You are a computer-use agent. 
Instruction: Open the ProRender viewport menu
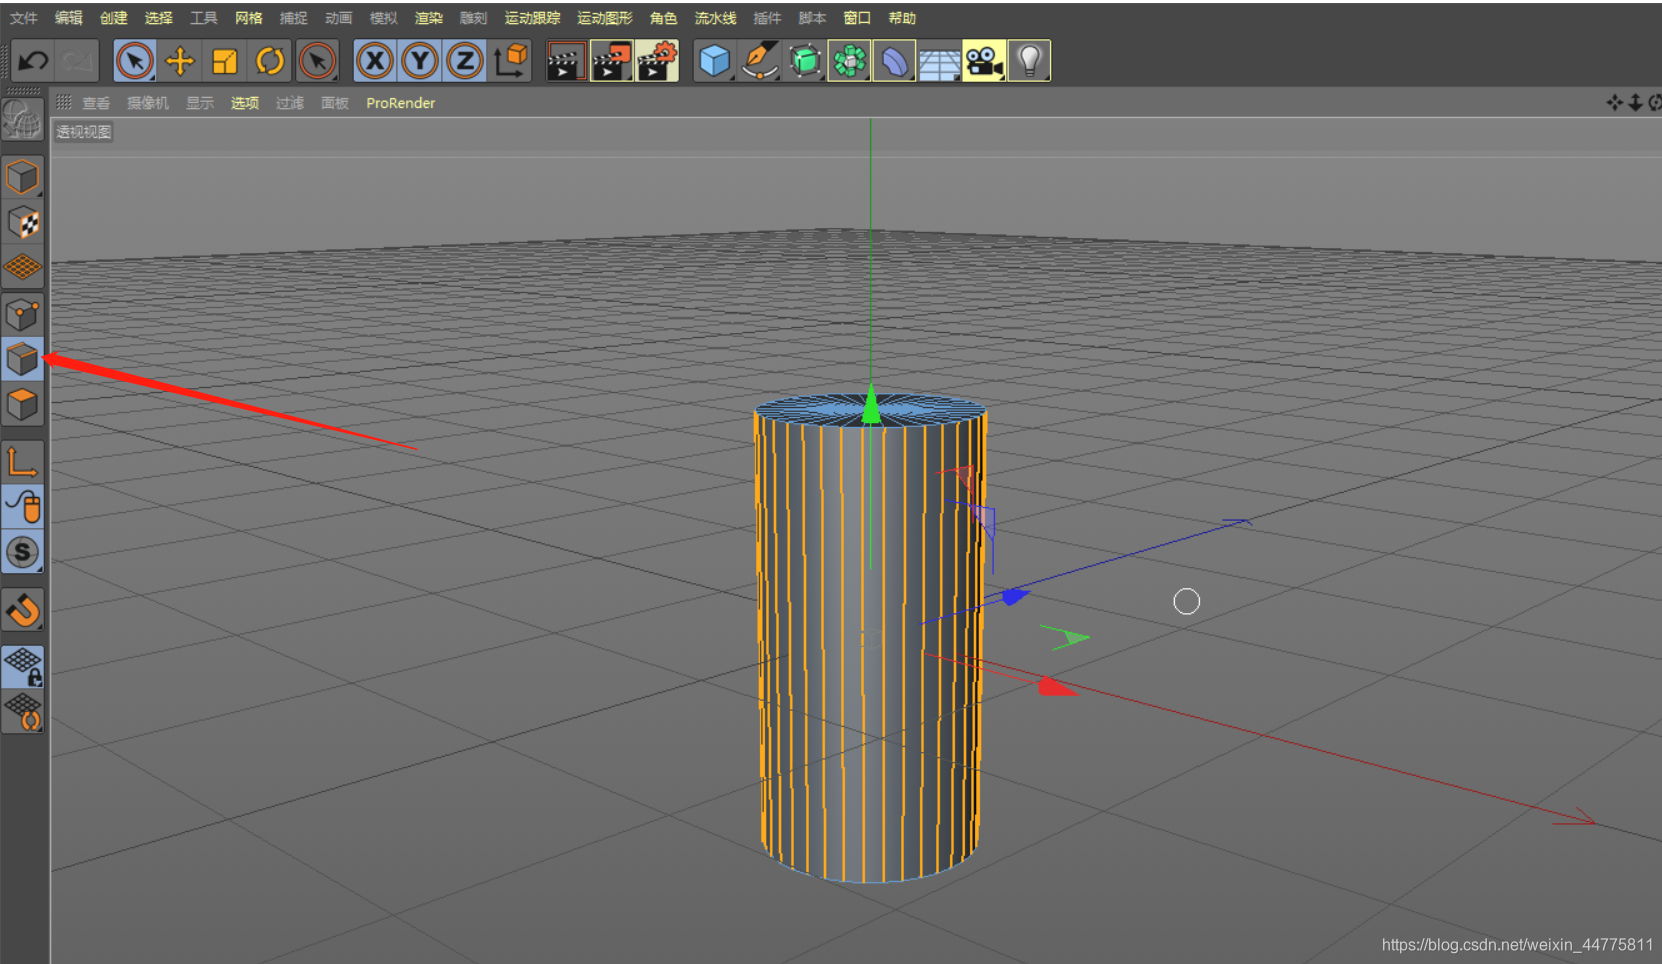(400, 103)
